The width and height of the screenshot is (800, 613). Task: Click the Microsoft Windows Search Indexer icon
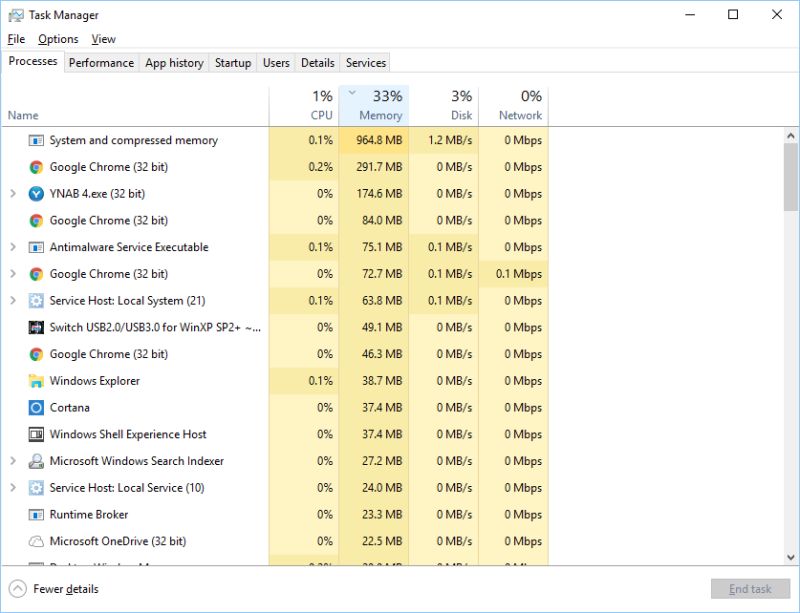pyautogui.click(x=36, y=461)
